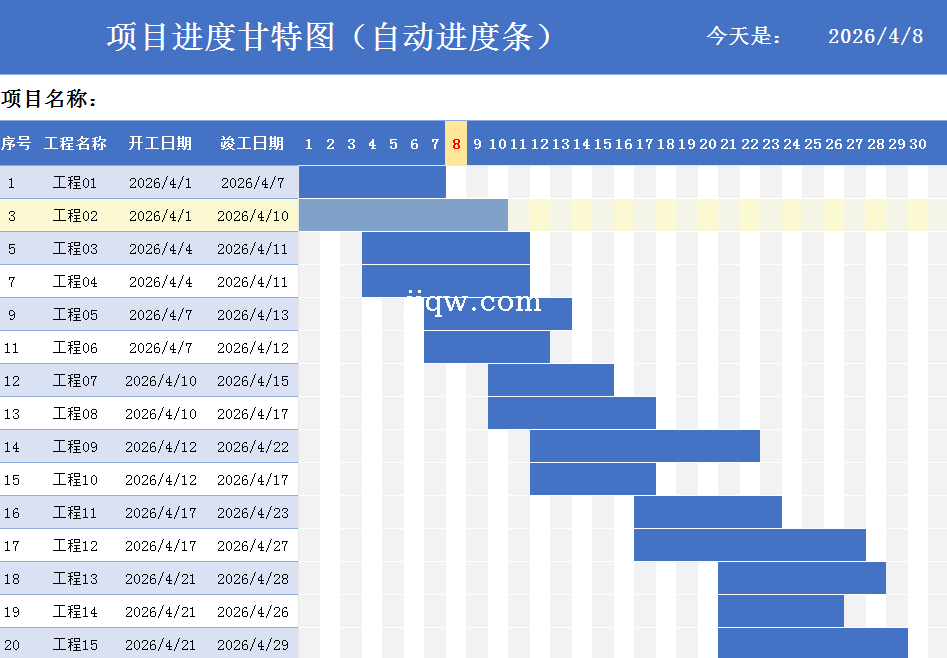947x658 pixels.
Task: Select the 工程05 end date 2026/4/13
Action: (252, 315)
